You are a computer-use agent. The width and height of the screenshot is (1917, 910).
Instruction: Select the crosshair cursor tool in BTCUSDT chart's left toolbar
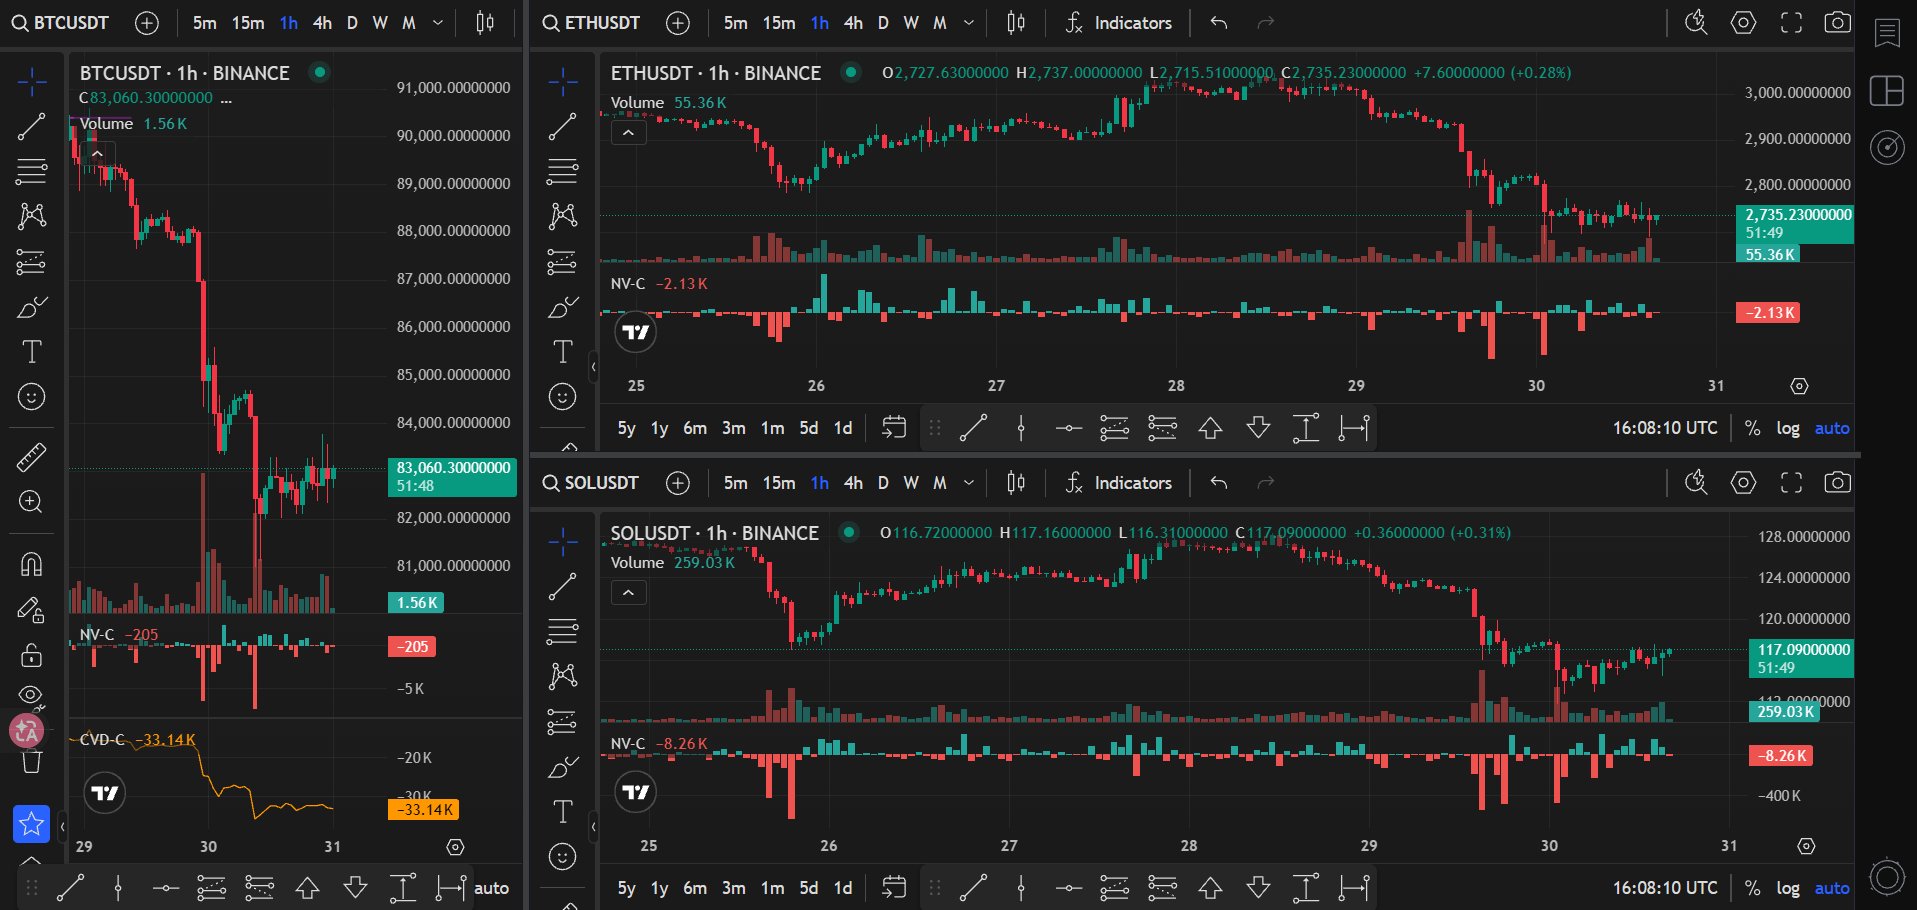tap(32, 82)
